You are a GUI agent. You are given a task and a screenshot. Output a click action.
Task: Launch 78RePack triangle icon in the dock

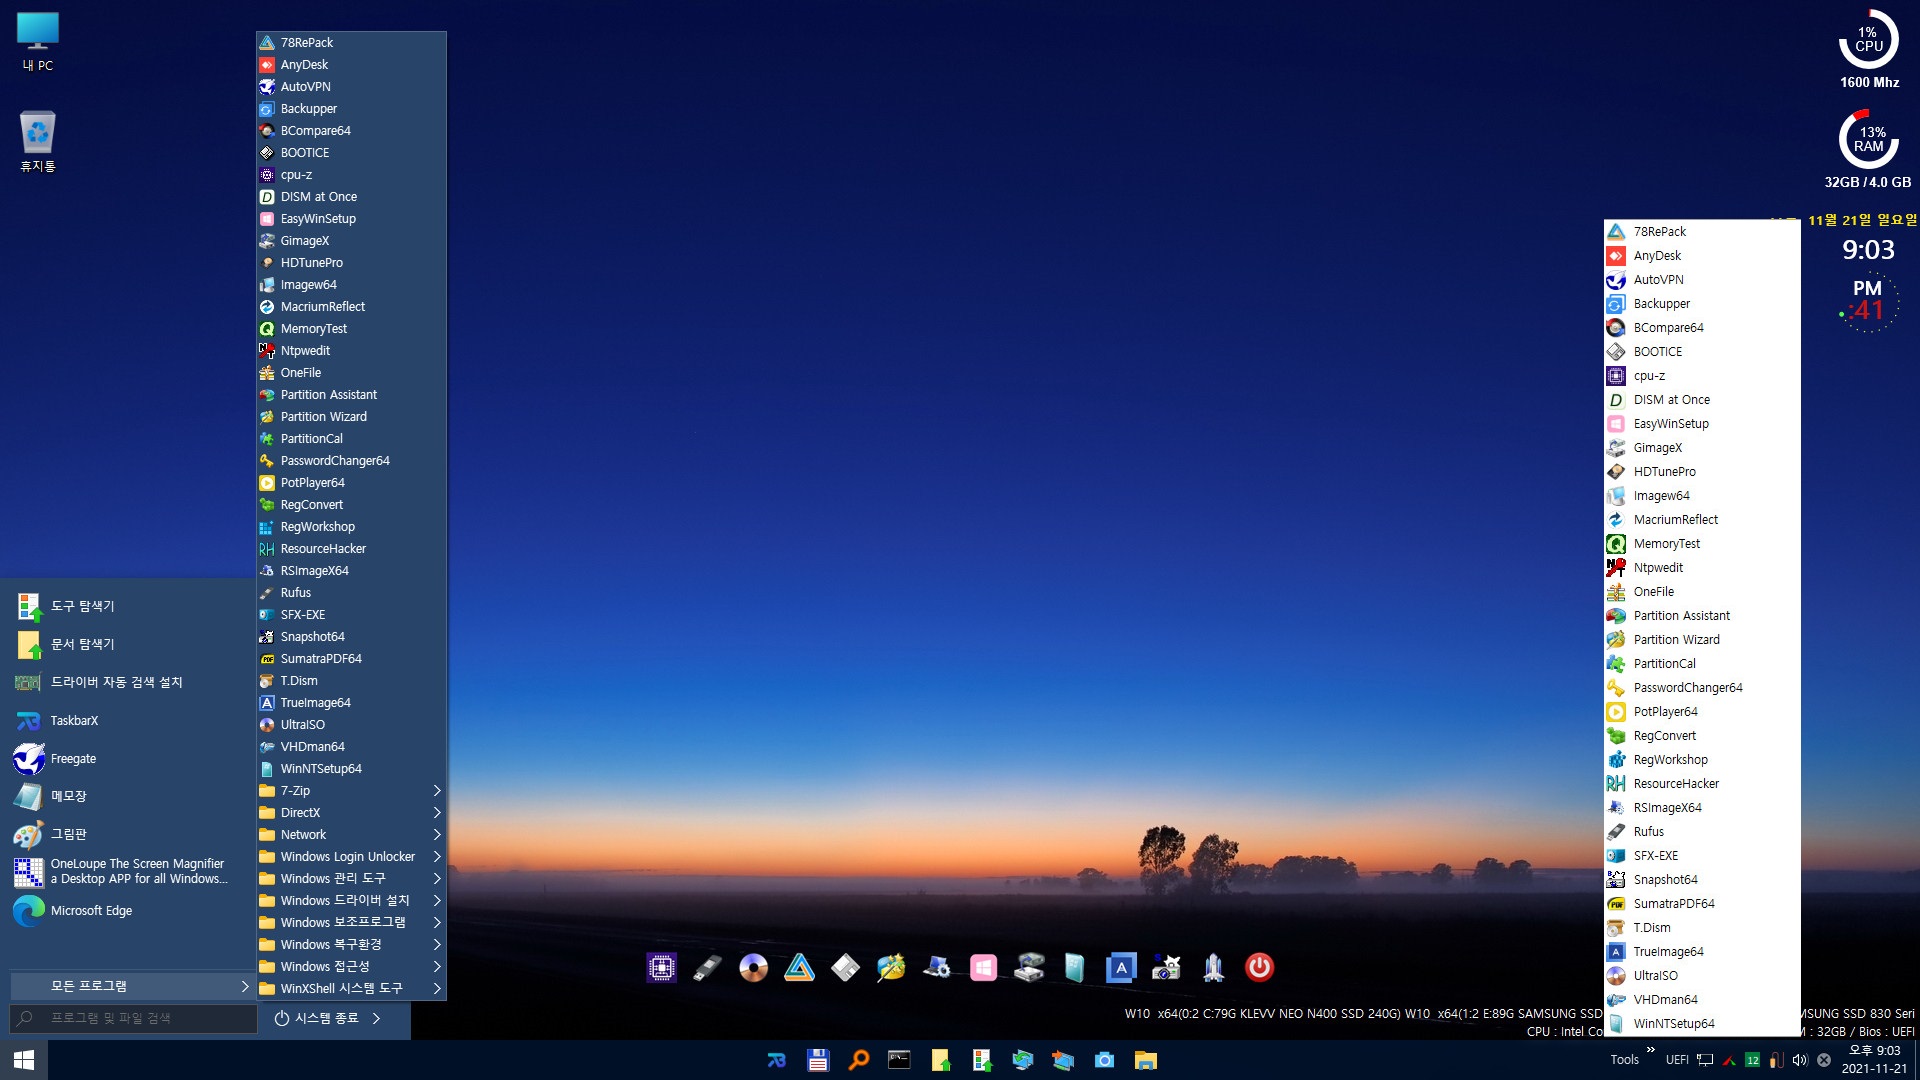(799, 967)
